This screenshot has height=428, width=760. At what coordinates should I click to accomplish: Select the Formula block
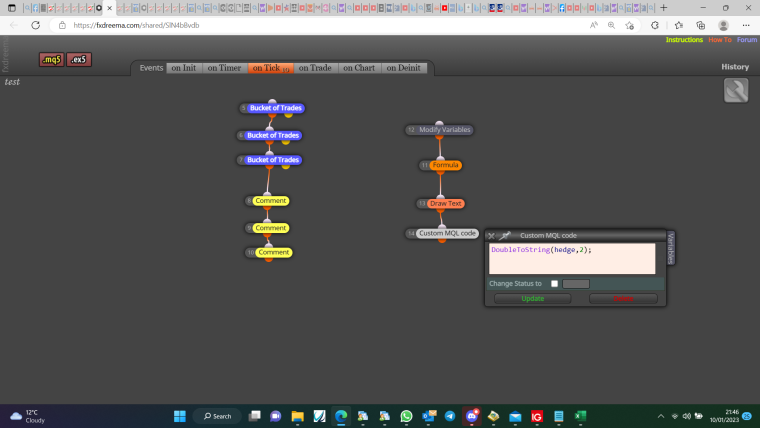tap(445, 165)
